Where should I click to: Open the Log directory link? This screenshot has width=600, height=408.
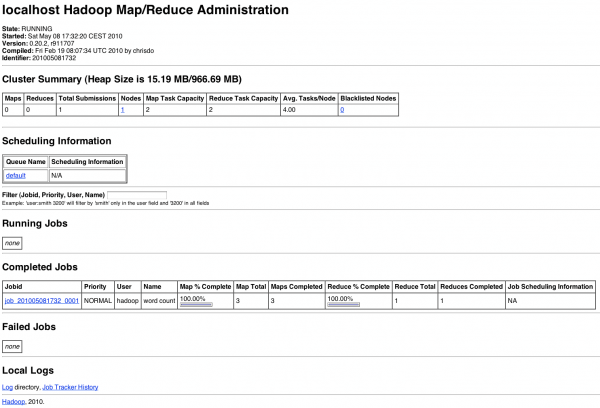(7, 387)
